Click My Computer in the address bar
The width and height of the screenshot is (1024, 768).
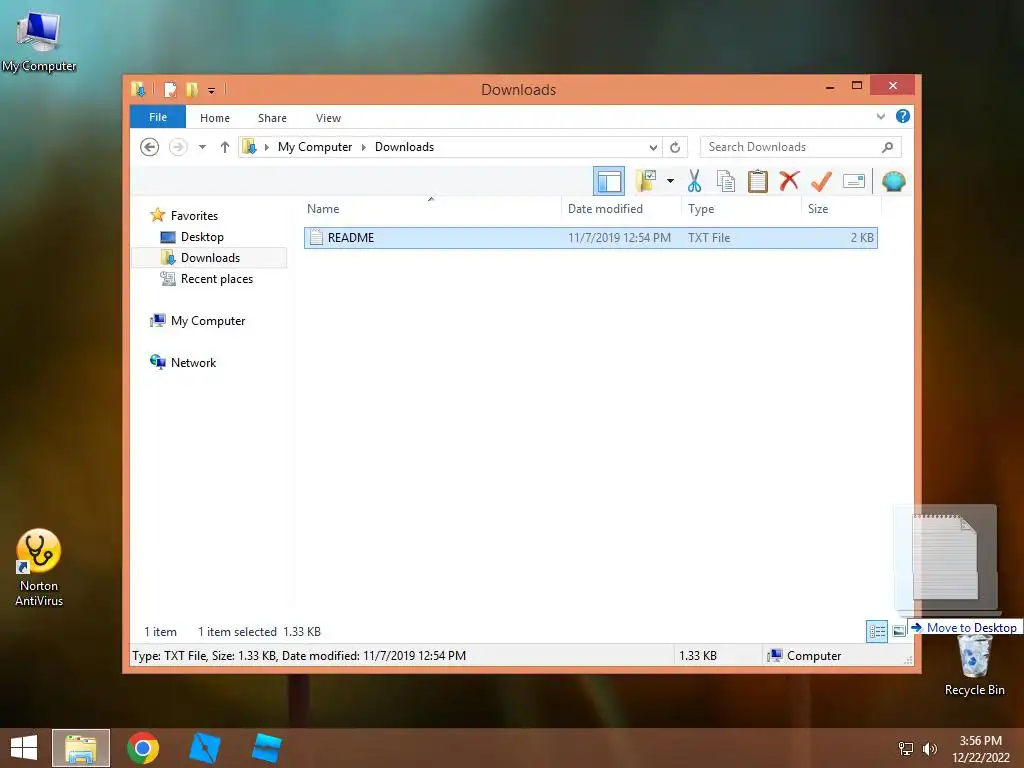point(315,147)
